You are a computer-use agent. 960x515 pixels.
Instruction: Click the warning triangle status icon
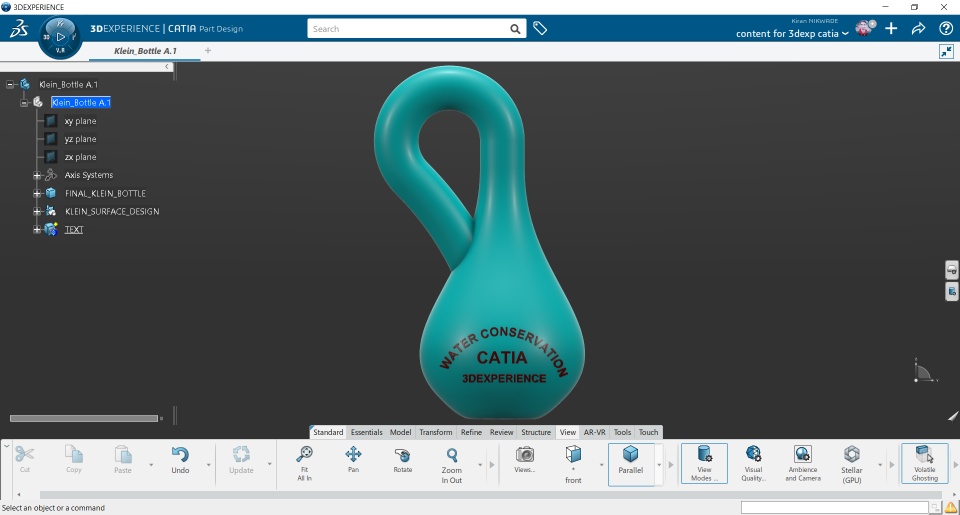click(x=950, y=507)
